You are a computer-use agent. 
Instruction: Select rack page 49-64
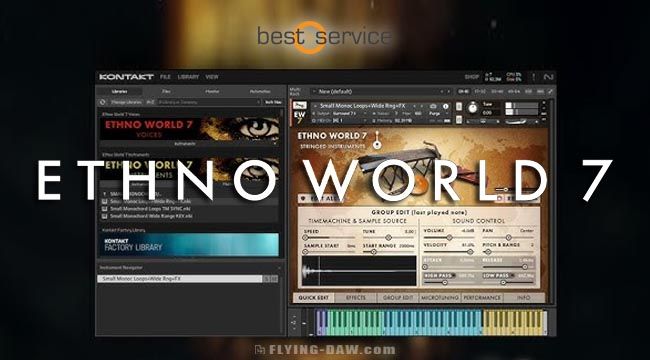(x=514, y=91)
